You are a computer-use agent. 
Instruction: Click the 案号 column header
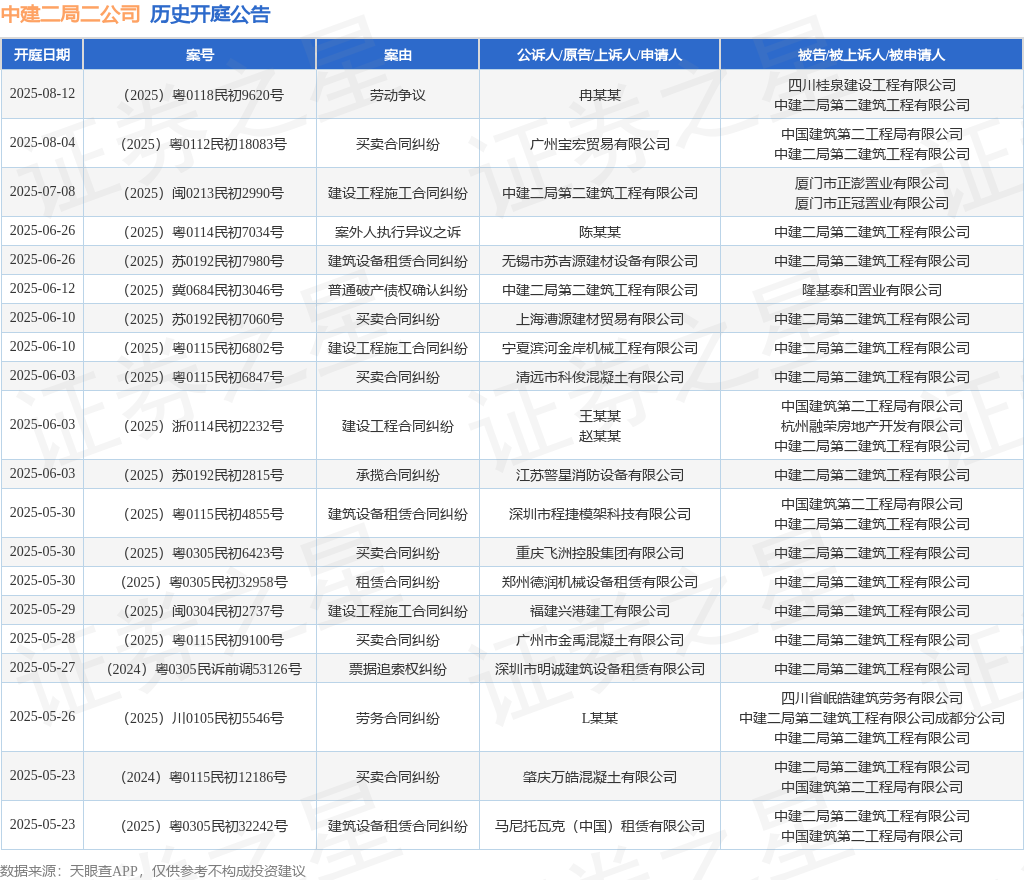(200, 55)
